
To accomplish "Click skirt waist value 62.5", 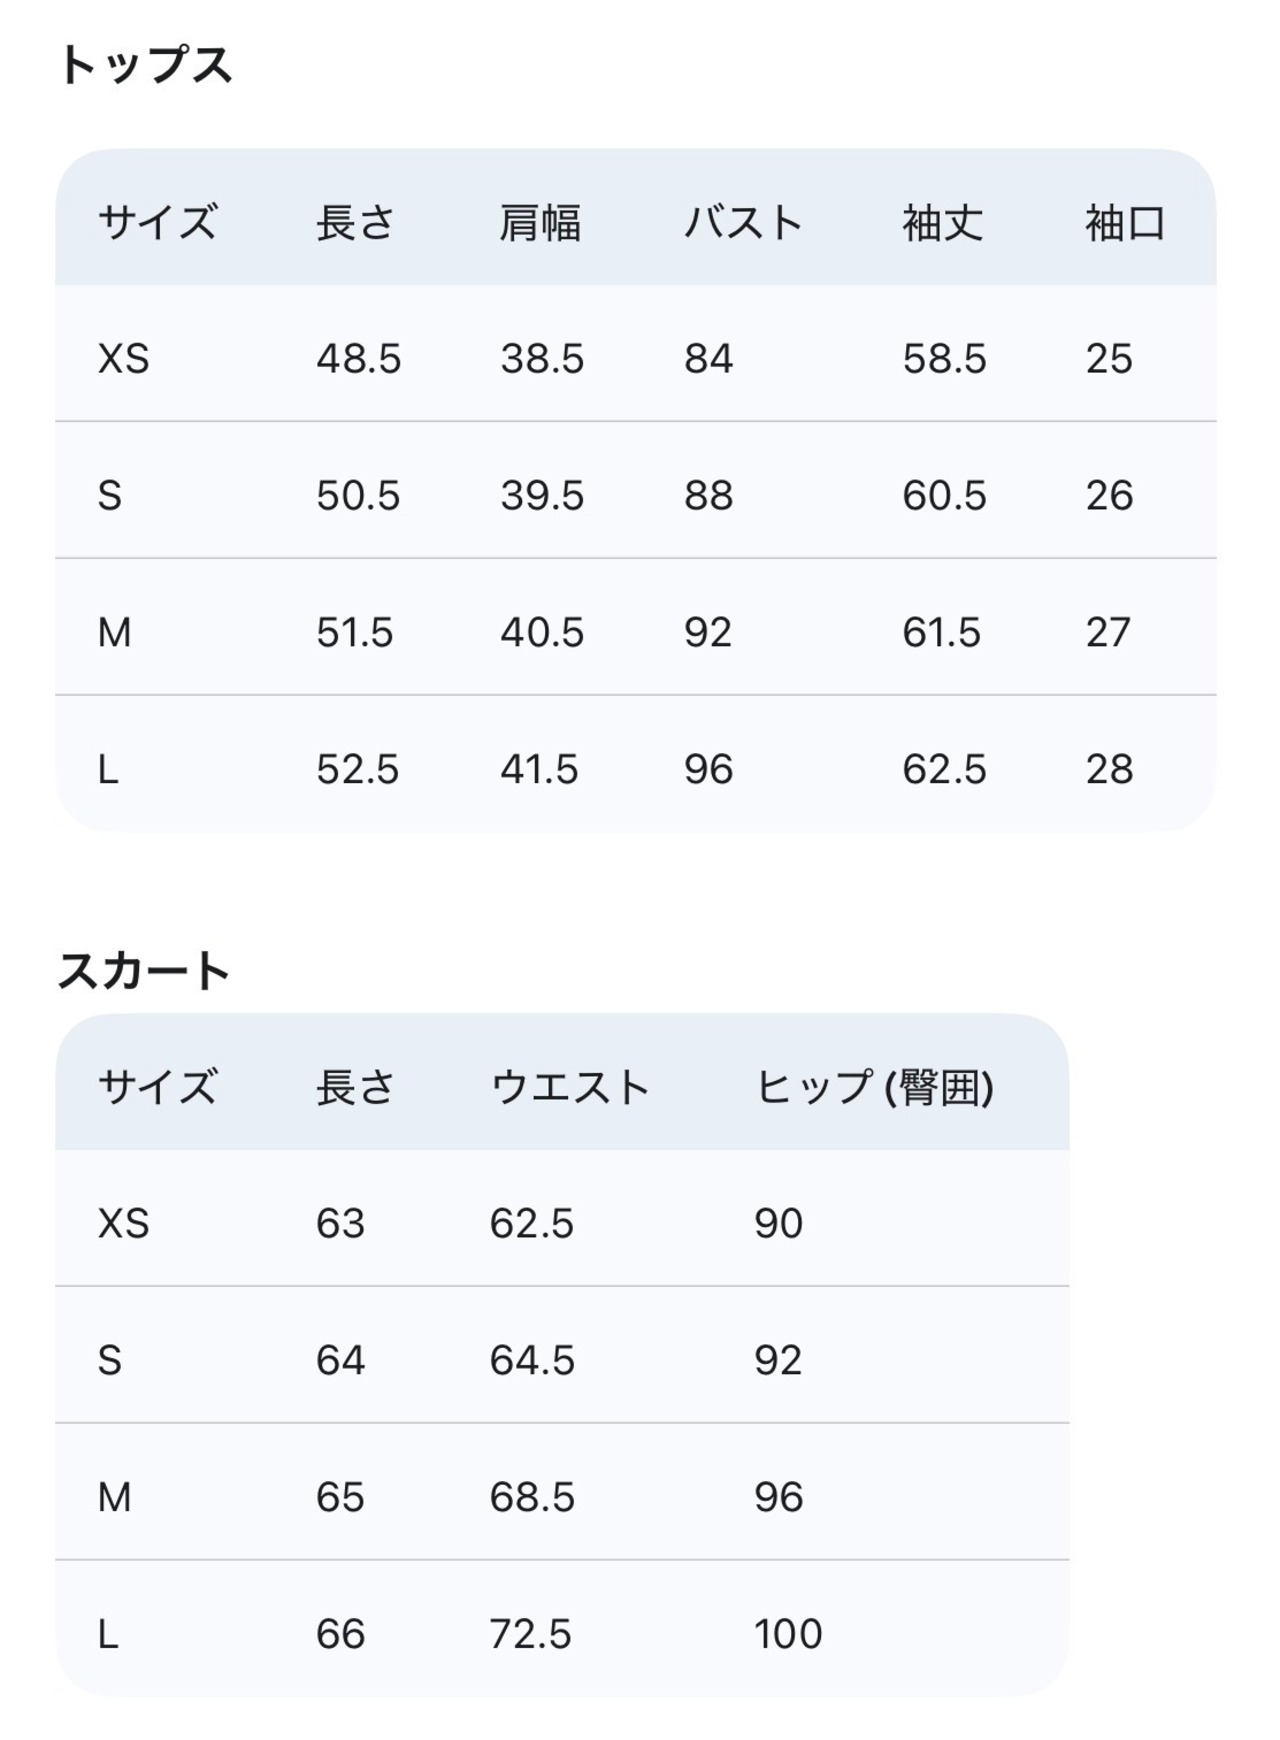I will pyautogui.click(x=531, y=1223).
